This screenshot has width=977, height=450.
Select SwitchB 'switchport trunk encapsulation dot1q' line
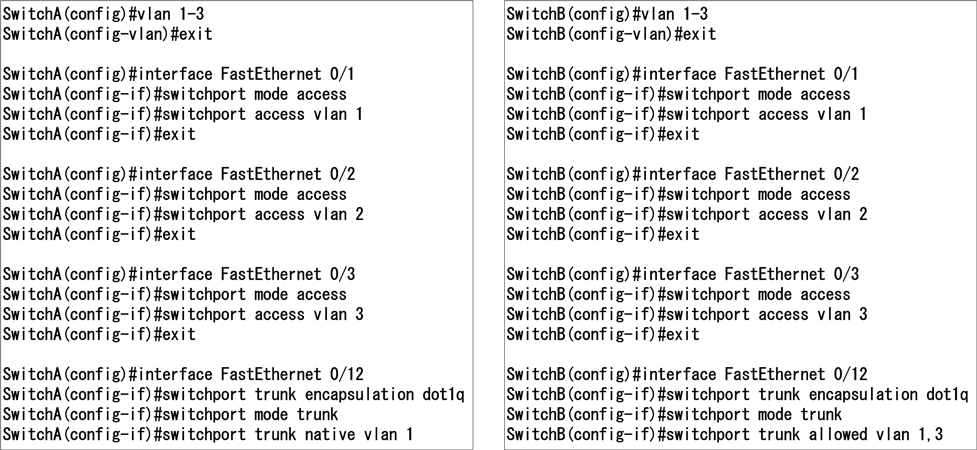click(x=736, y=394)
